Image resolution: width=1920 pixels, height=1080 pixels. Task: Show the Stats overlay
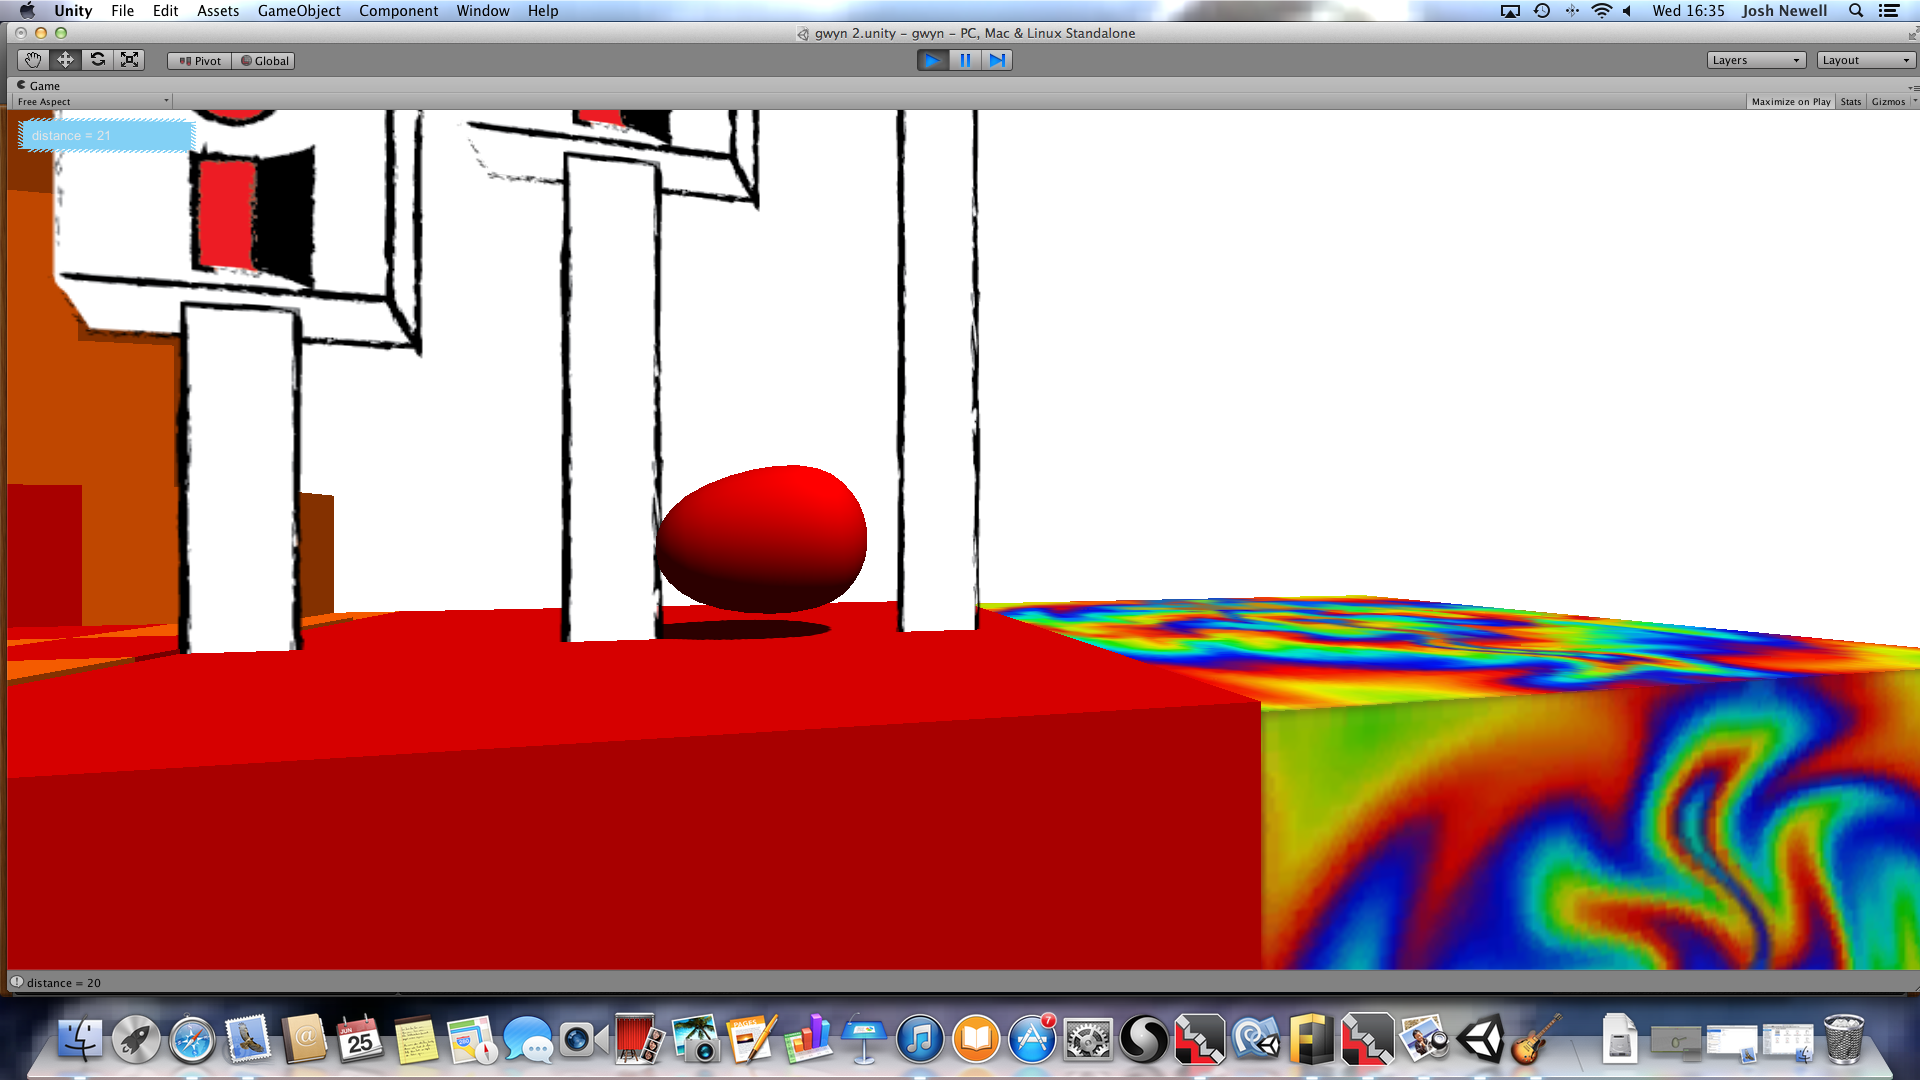tap(1850, 102)
